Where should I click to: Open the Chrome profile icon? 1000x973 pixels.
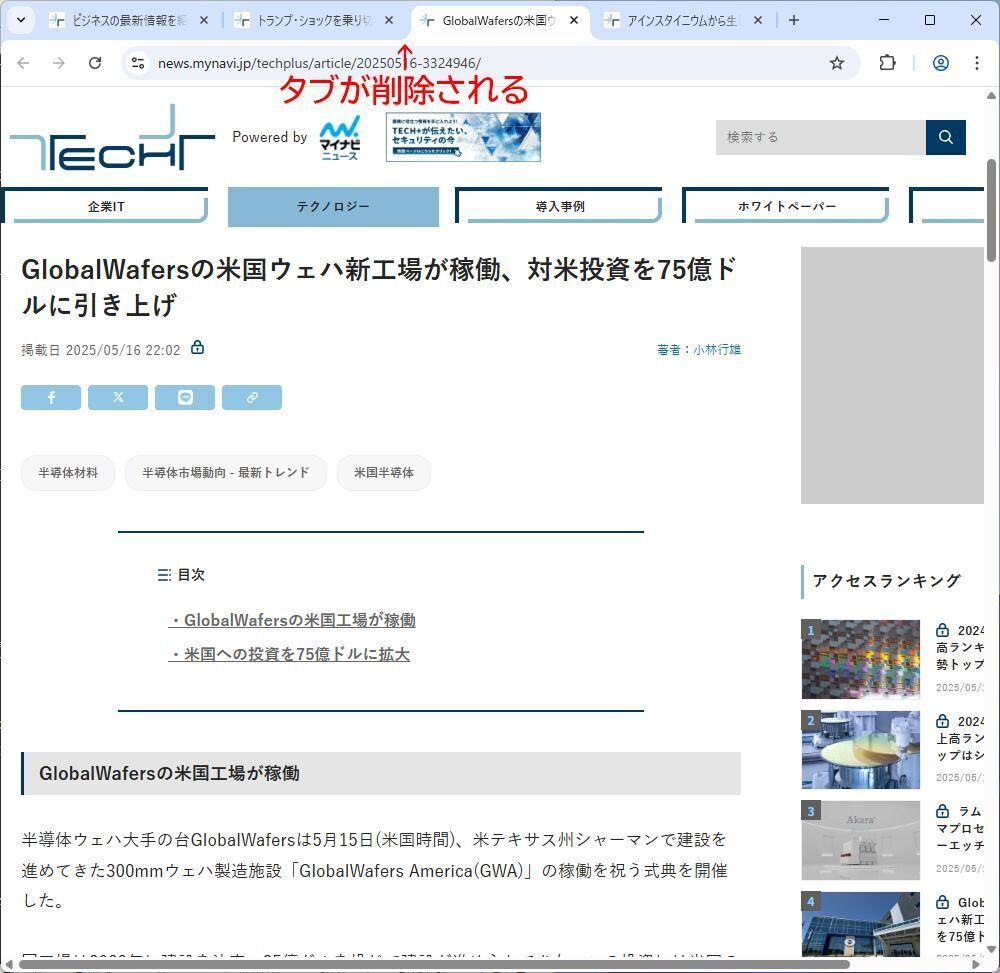tap(941, 62)
